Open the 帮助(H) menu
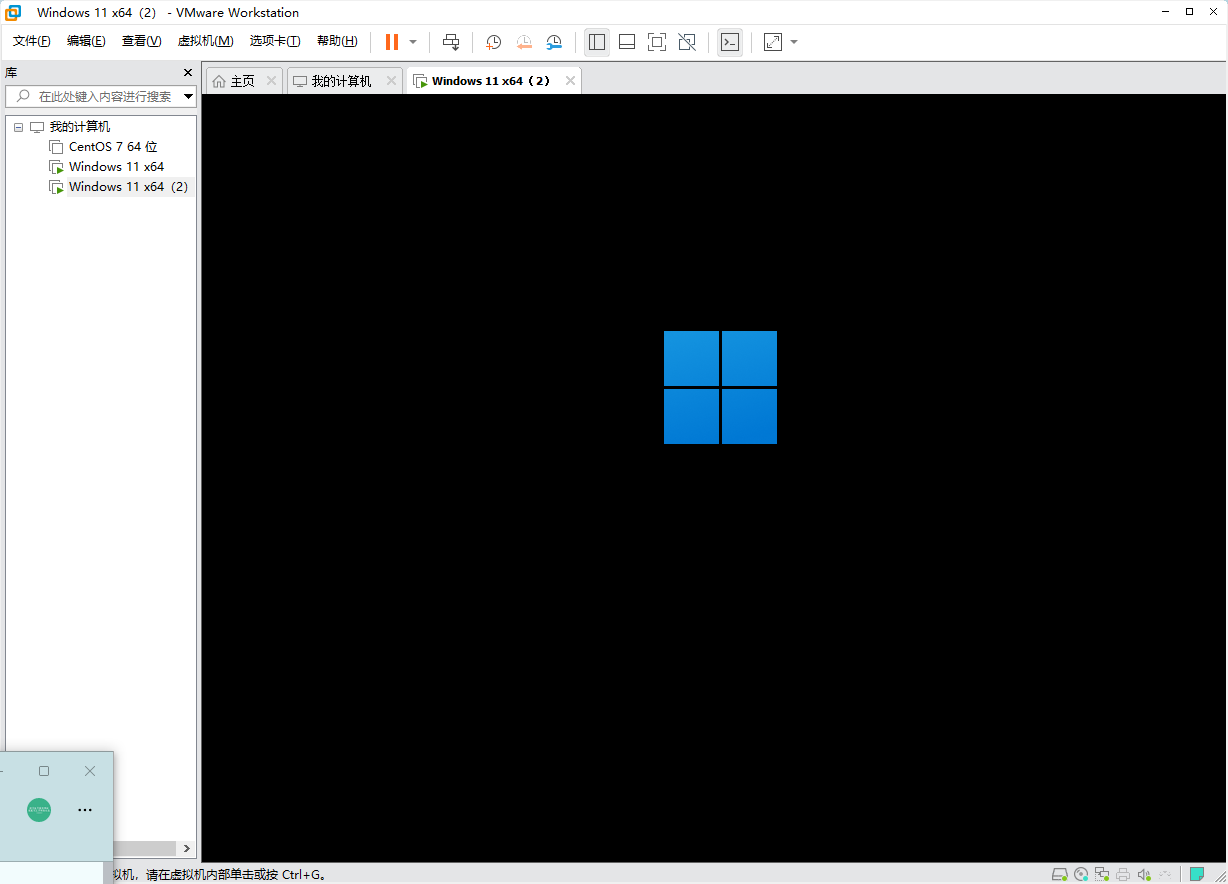Image resolution: width=1228 pixels, height=884 pixels. tap(337, 41)
